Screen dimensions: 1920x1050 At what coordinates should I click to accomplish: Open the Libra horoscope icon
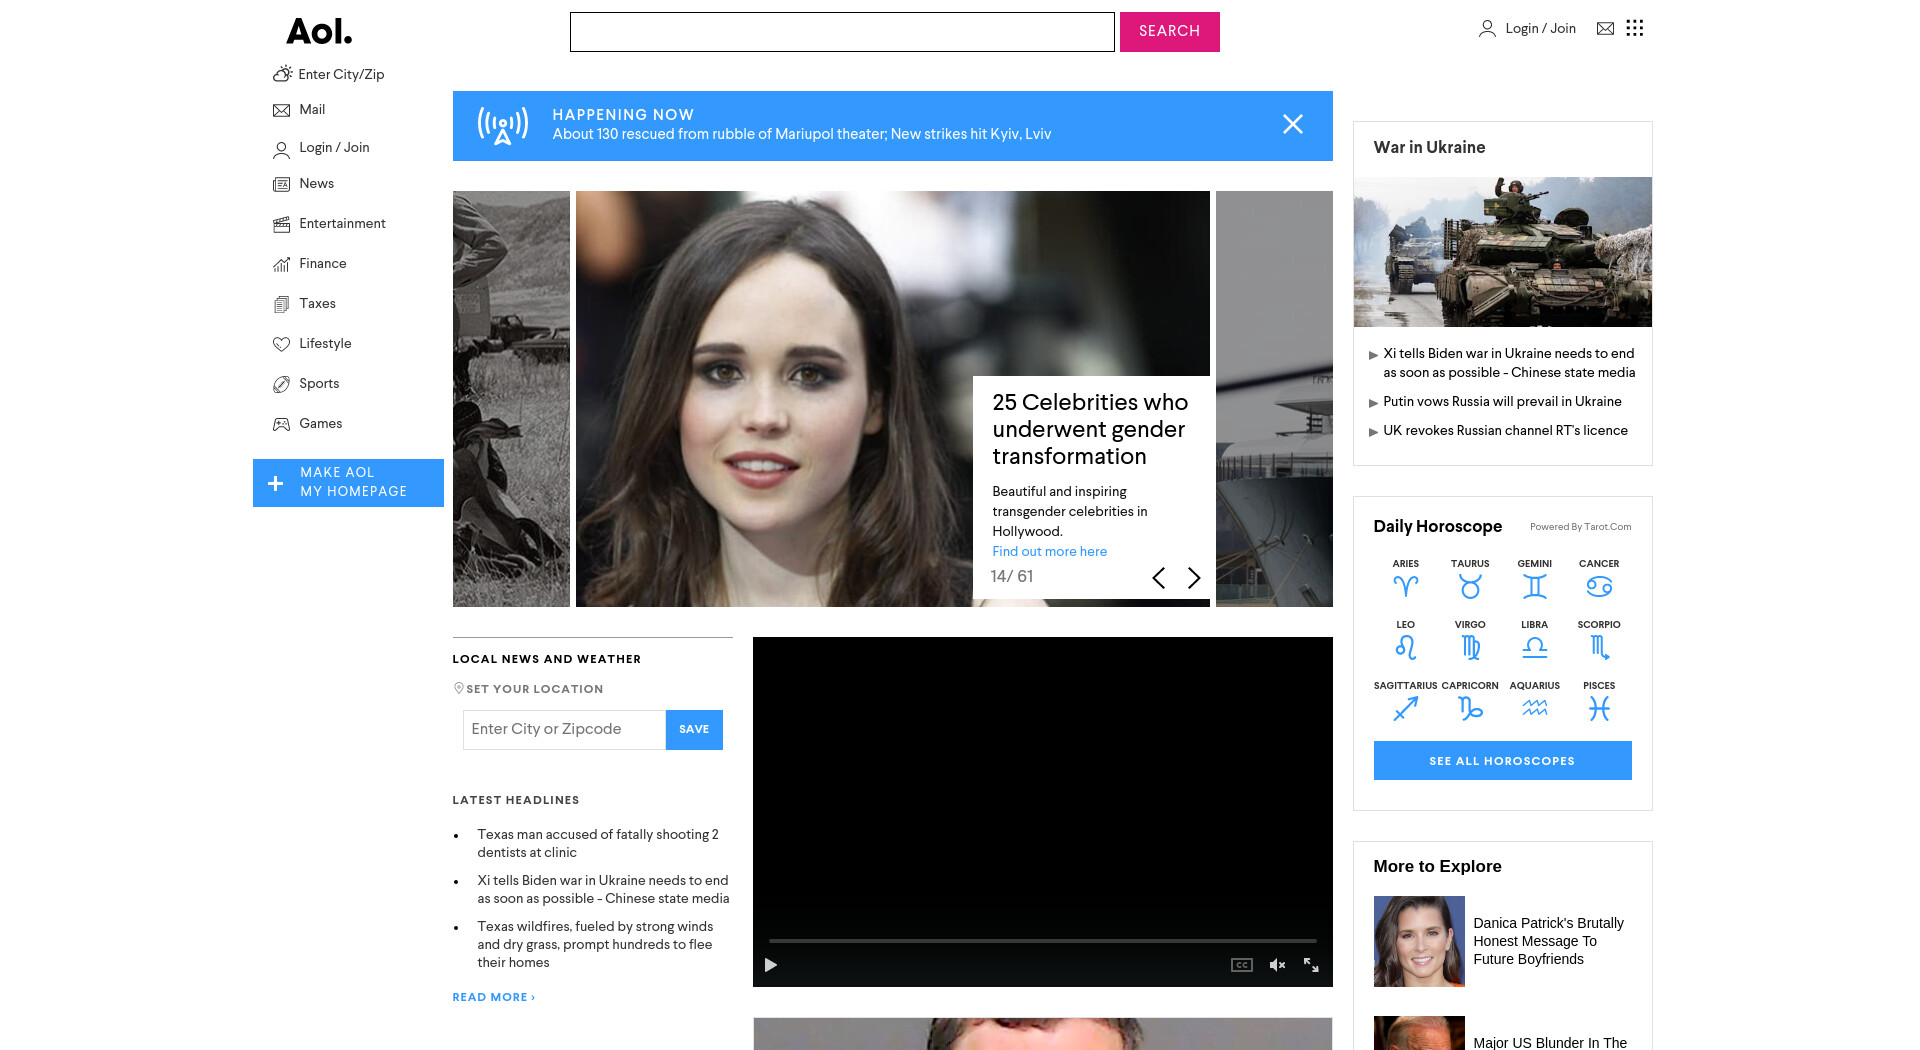point(1535,648)
